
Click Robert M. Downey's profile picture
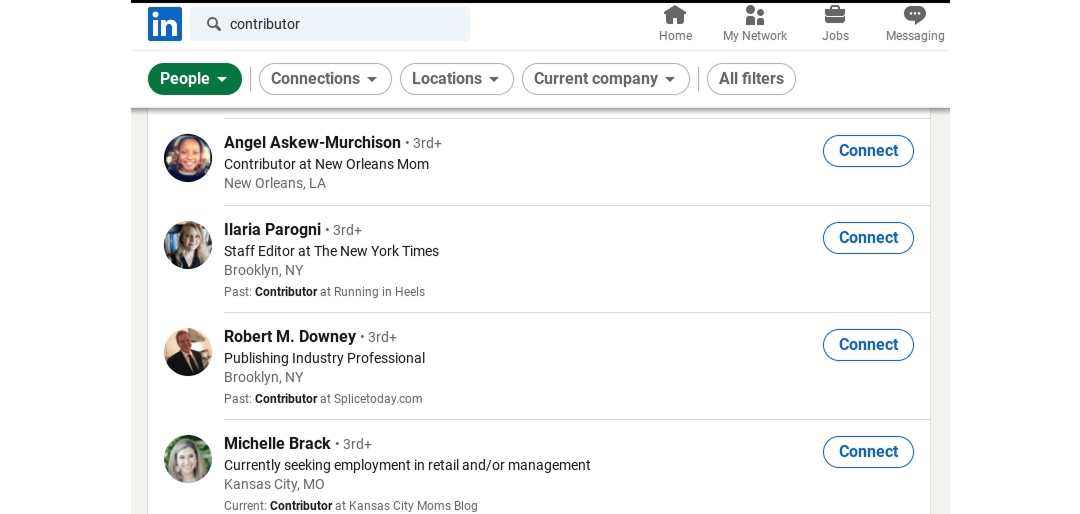tap(188, 352)
